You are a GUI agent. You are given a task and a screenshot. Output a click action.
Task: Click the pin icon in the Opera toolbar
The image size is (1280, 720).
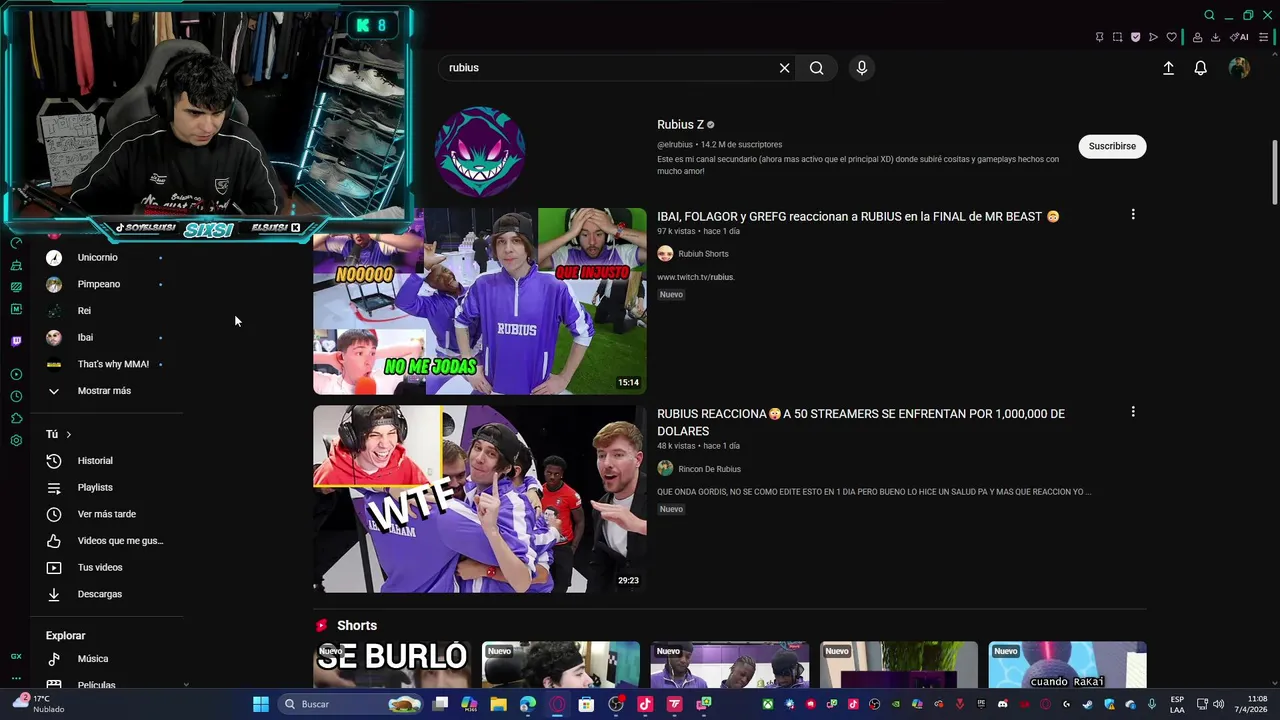tap(1099, 37)
